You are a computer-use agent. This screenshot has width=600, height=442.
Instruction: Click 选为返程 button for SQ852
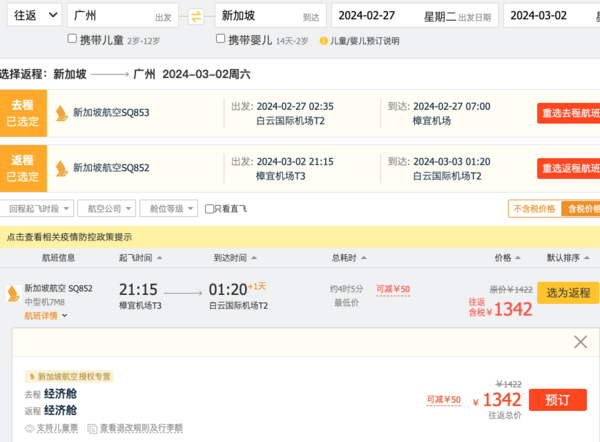pos(568,293)
